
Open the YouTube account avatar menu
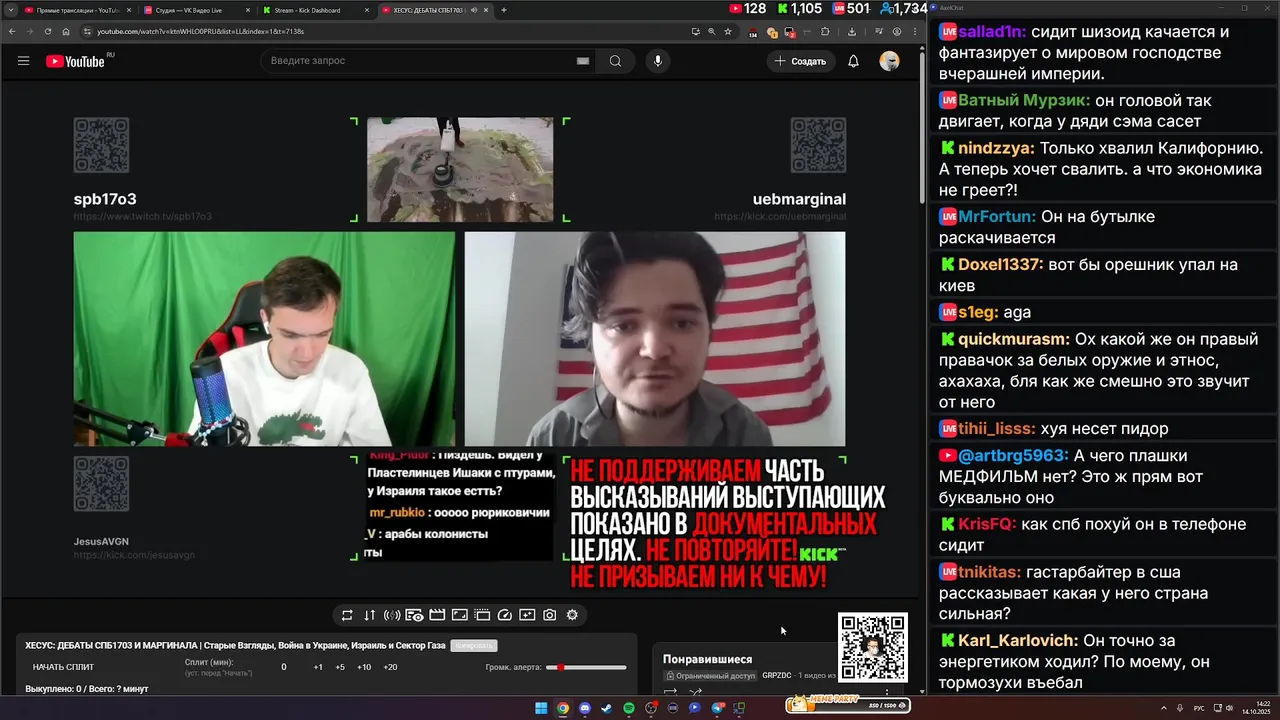pyautogui.click(x=889, y=61)
